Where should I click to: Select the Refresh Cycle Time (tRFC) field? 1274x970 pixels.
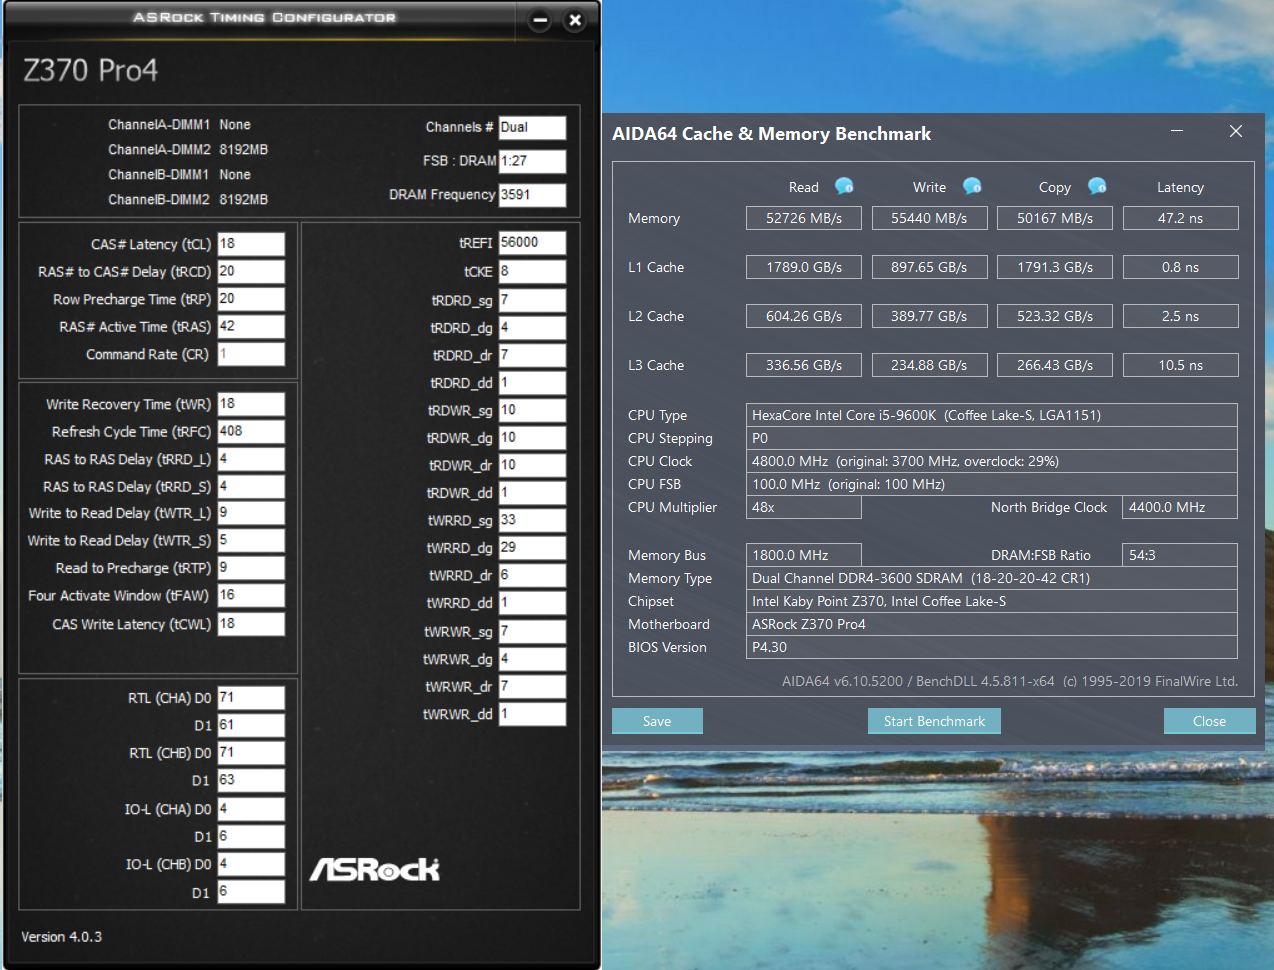(x=251, y=431)
